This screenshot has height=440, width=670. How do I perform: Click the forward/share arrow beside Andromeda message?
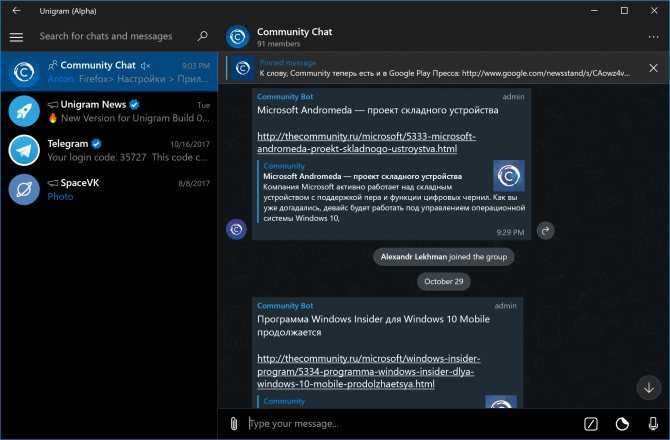[x=546, y=231]
